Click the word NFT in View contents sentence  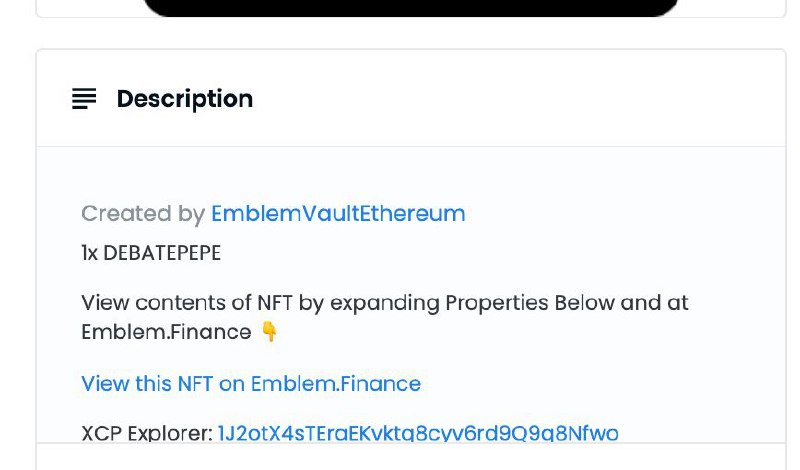[274, 303]
